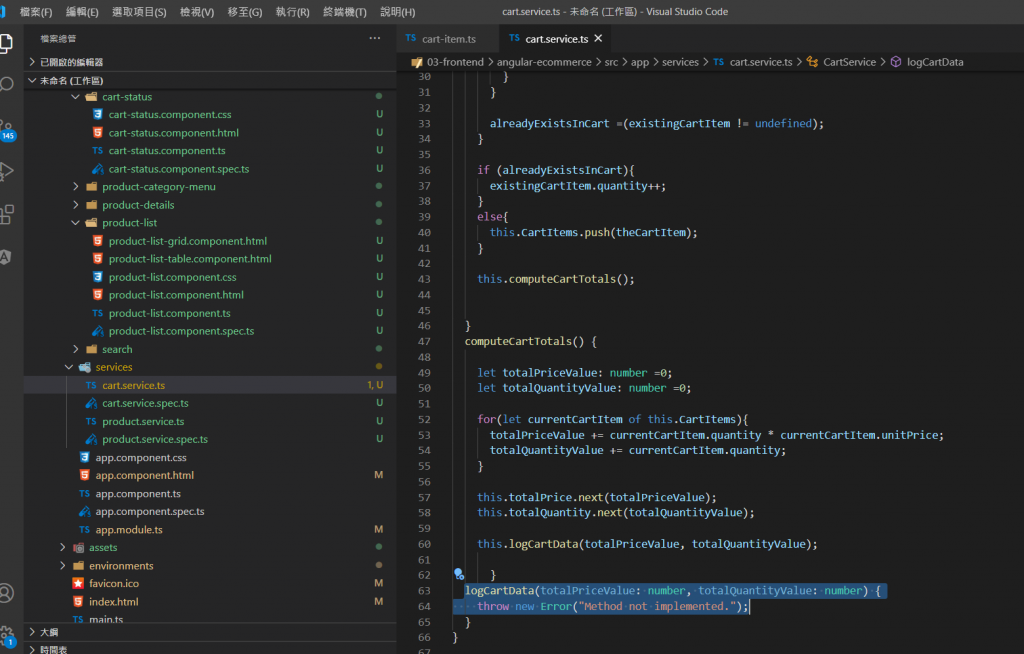Expand the product-category-menu folder
Screen dimensions: 1024x654
[158, 187]
